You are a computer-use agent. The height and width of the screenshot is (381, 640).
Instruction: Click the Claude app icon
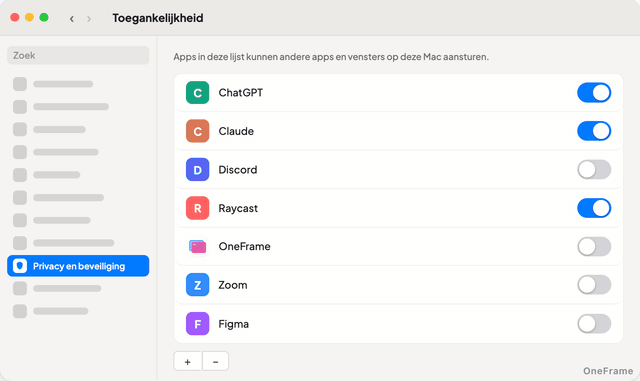click(x=198, y=131)
